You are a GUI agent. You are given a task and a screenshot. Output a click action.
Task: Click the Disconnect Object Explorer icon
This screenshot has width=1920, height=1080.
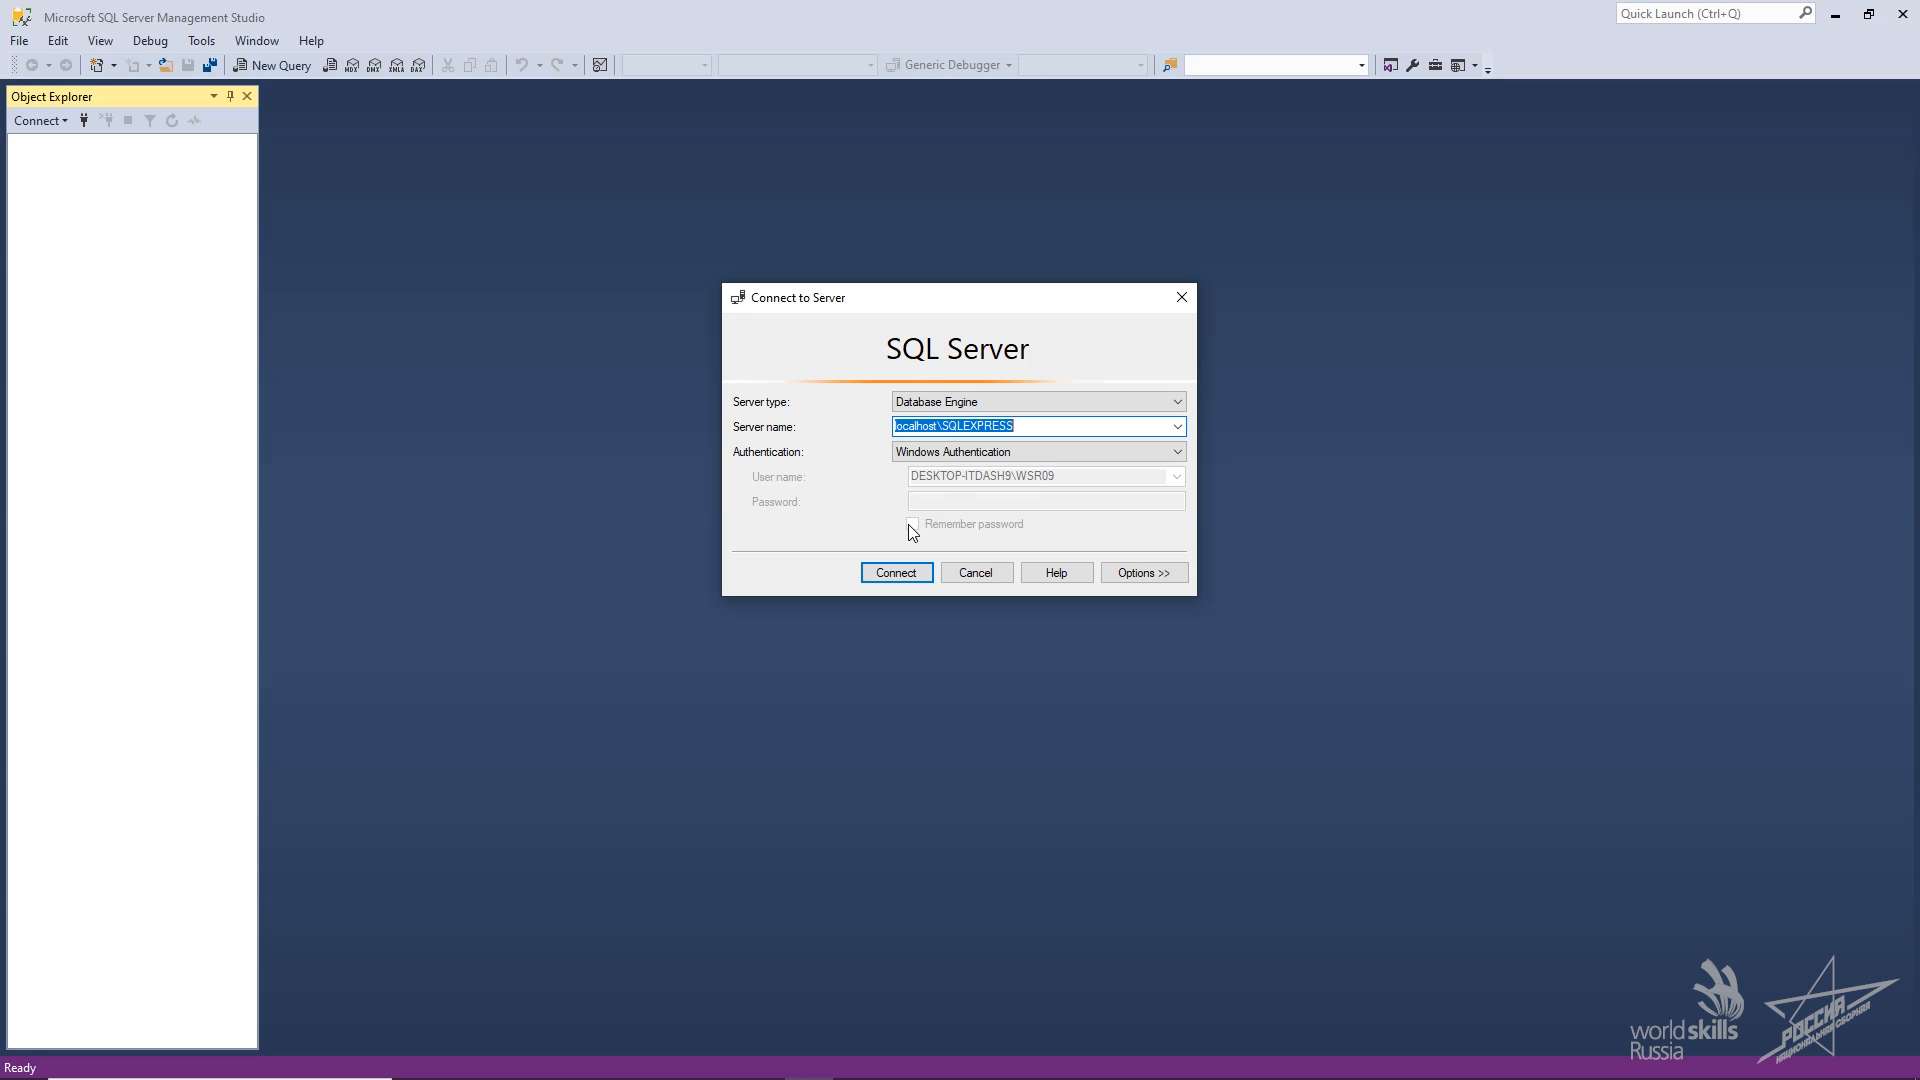105,120
